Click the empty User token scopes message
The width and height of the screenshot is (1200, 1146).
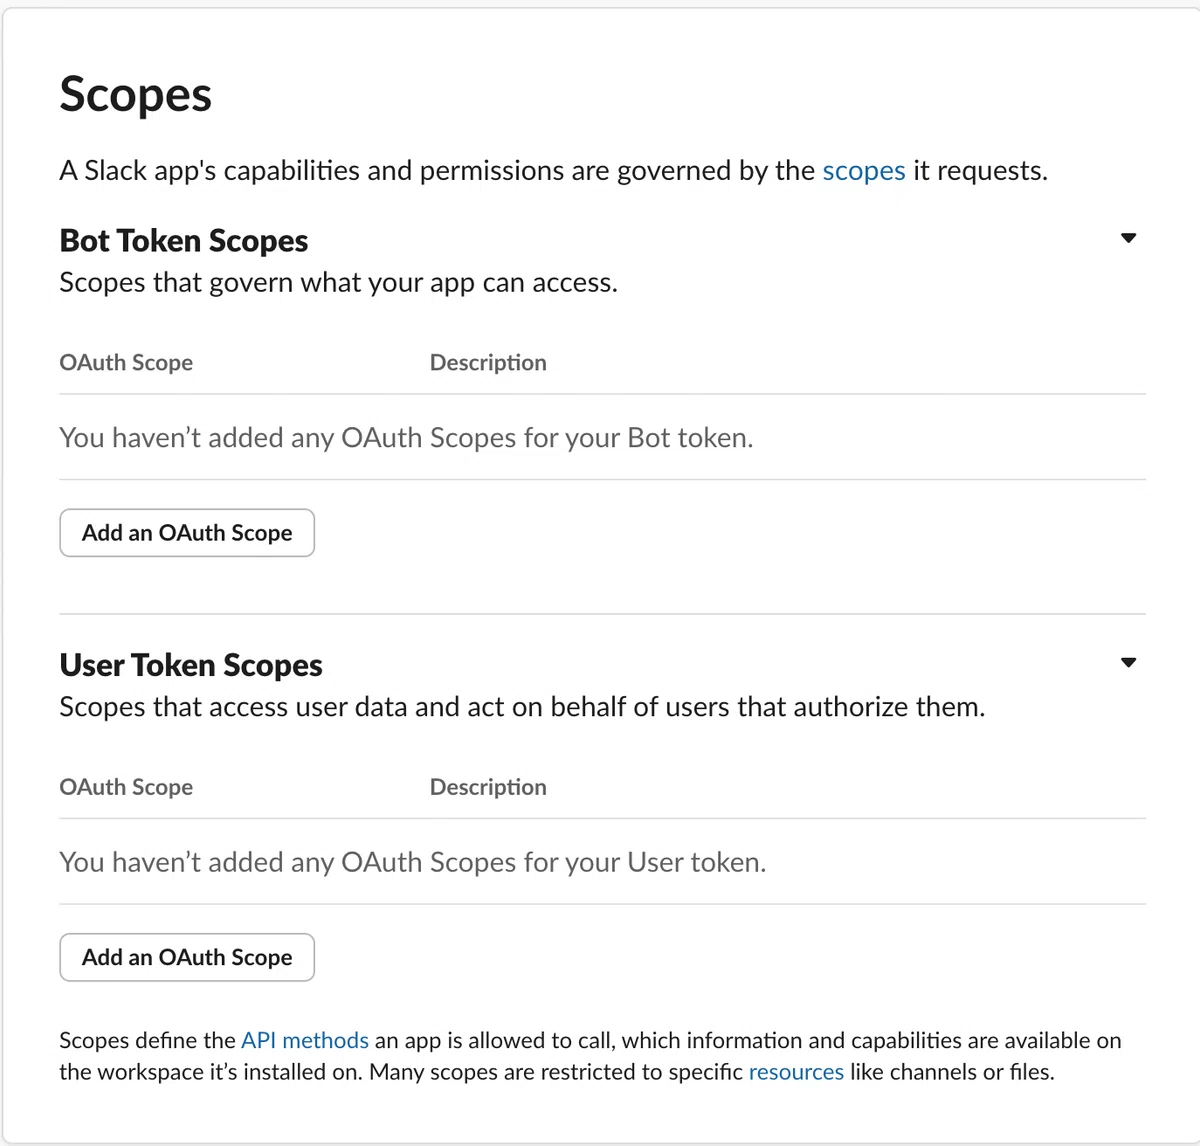tap(413, 862)
